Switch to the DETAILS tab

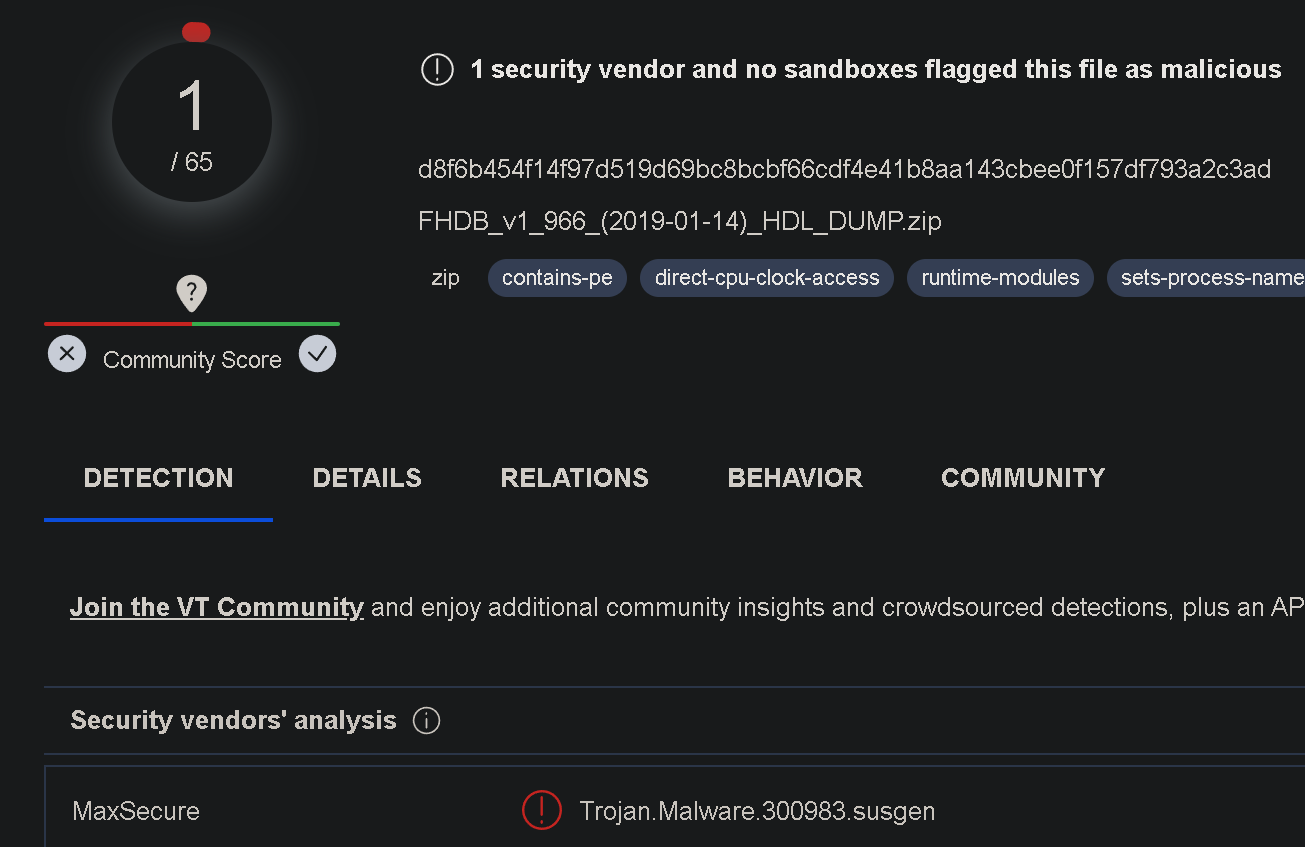click(367, 478)
